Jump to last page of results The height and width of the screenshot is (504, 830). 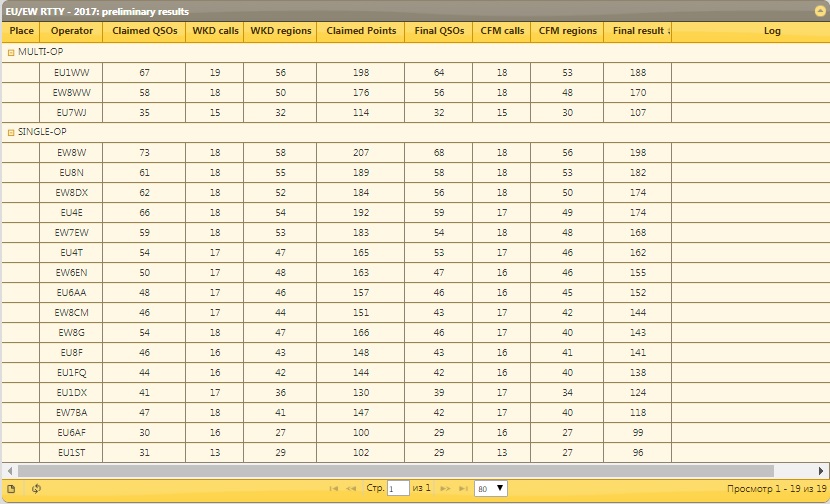coord(463,488)
